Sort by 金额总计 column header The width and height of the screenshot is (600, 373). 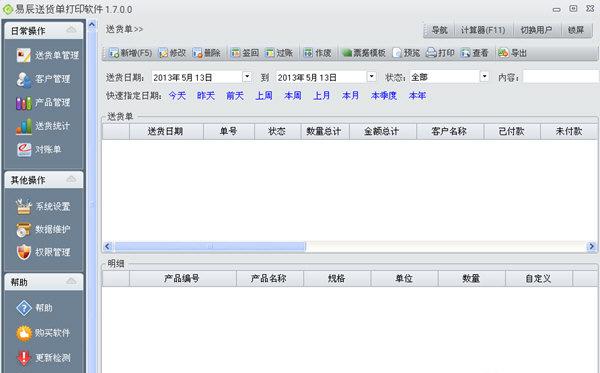pyautogui.click(x=383, y=131)
